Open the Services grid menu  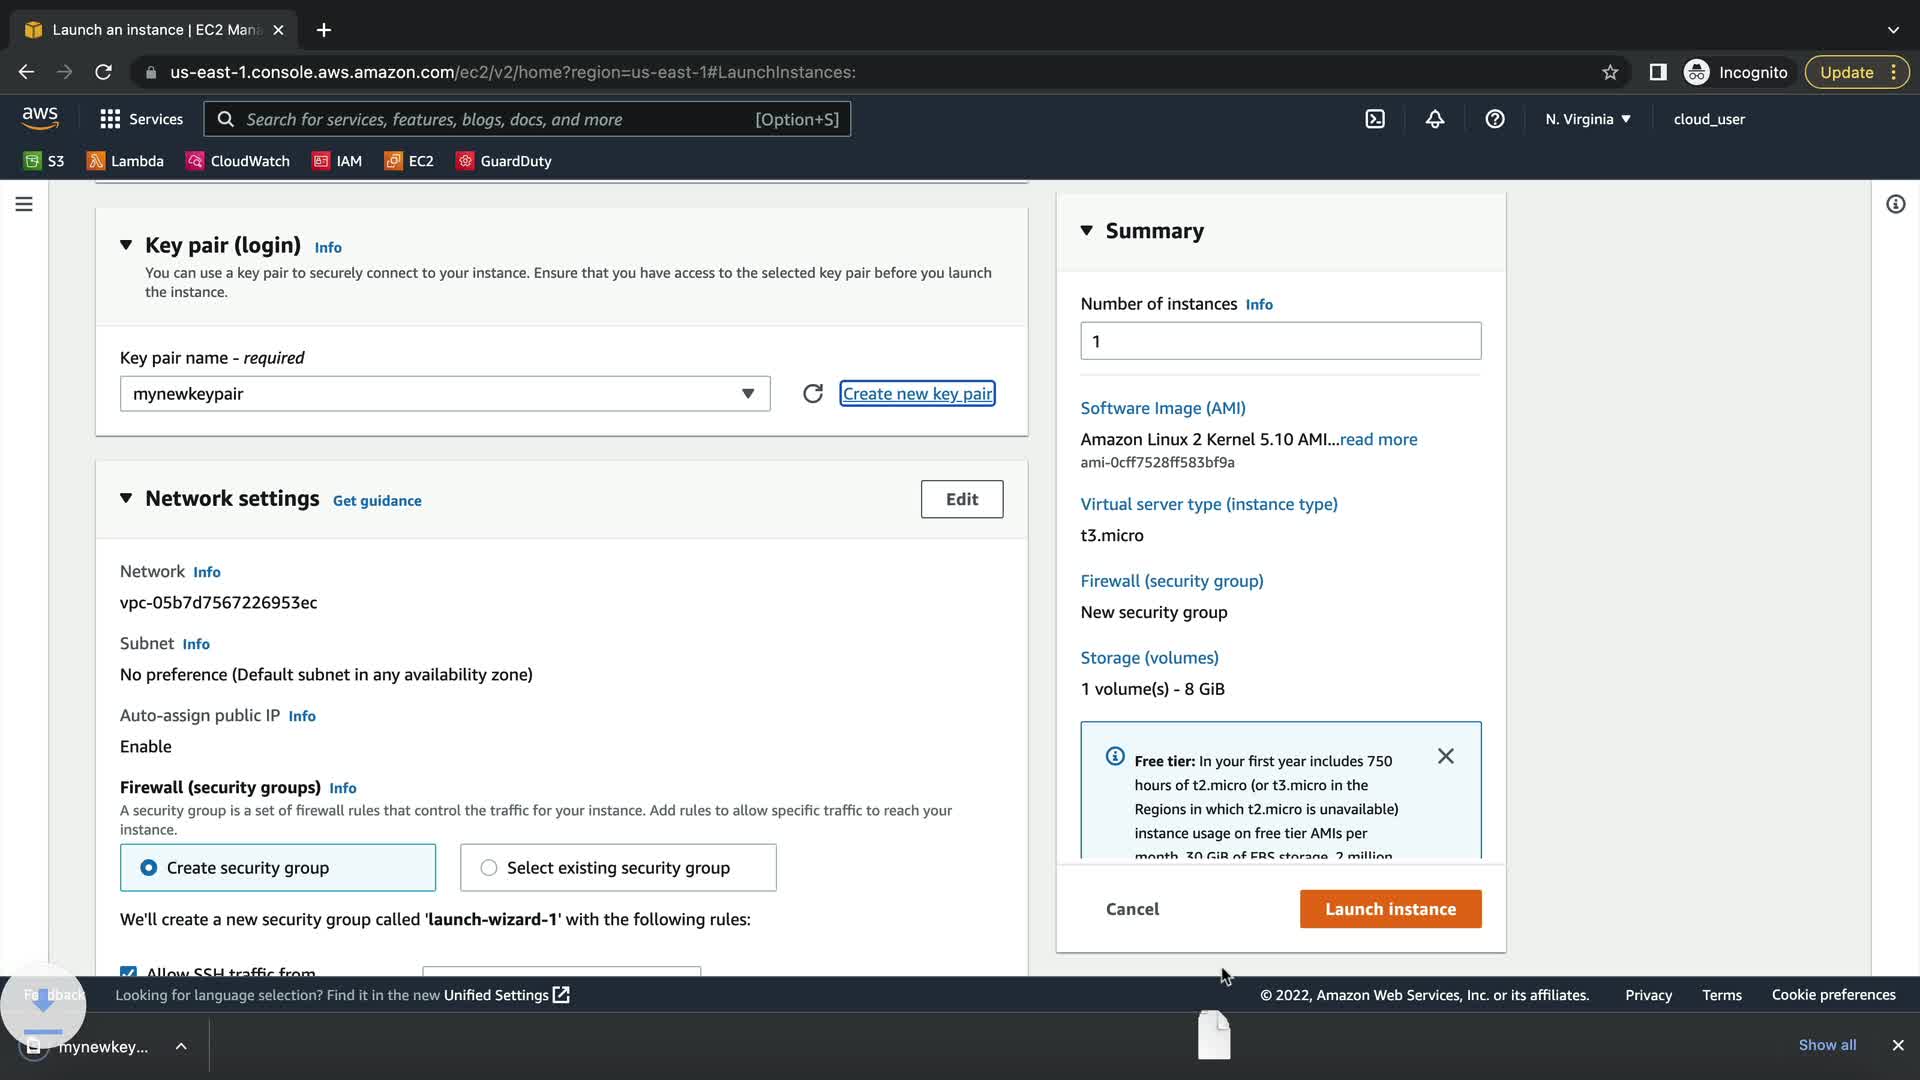pos(141,119)
